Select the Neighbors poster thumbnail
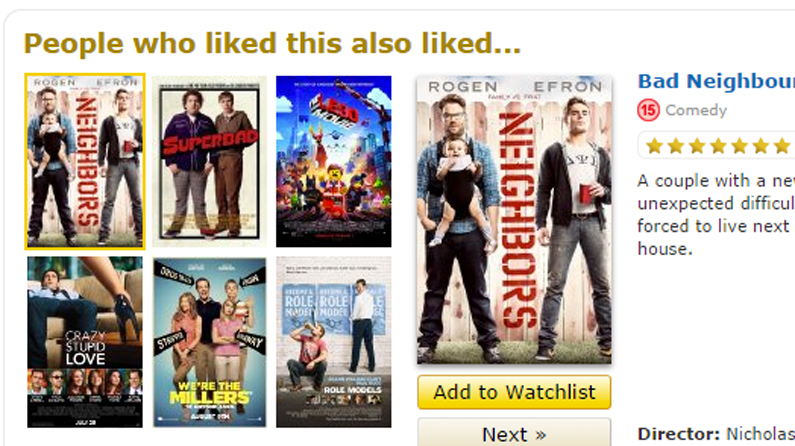This screenshot has width=795, height=446. (85, 161)
